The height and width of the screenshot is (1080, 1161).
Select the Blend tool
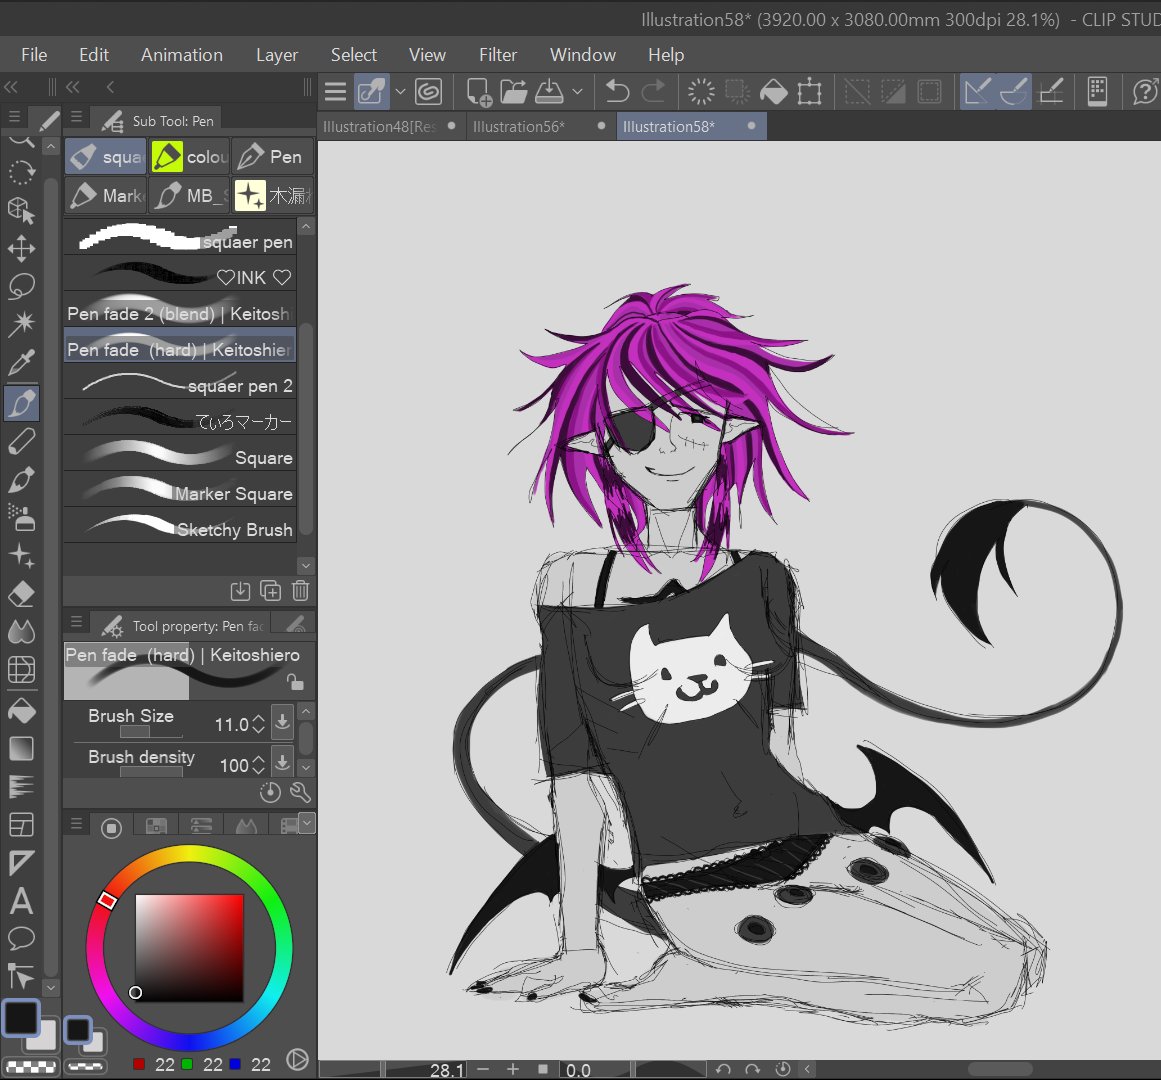click(21, 631)
